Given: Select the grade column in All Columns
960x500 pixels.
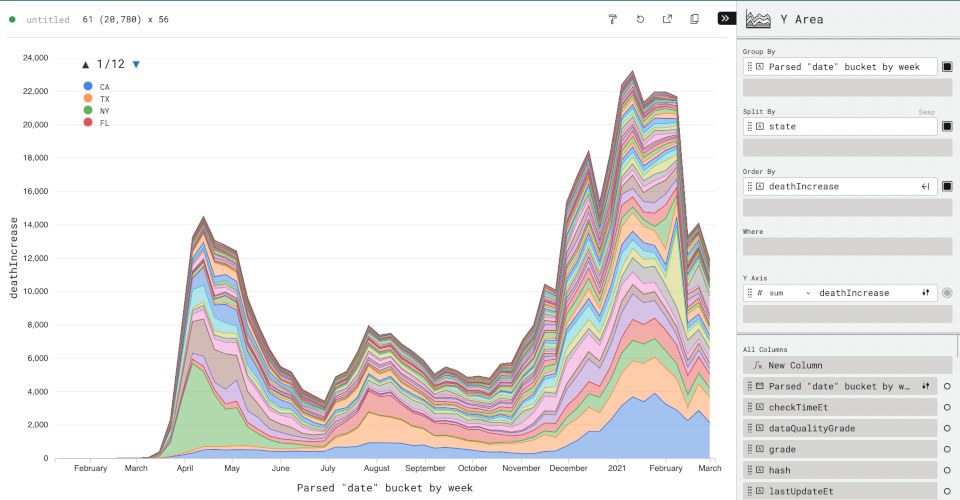Looking at the screenshot, I should tap(840, 449).
